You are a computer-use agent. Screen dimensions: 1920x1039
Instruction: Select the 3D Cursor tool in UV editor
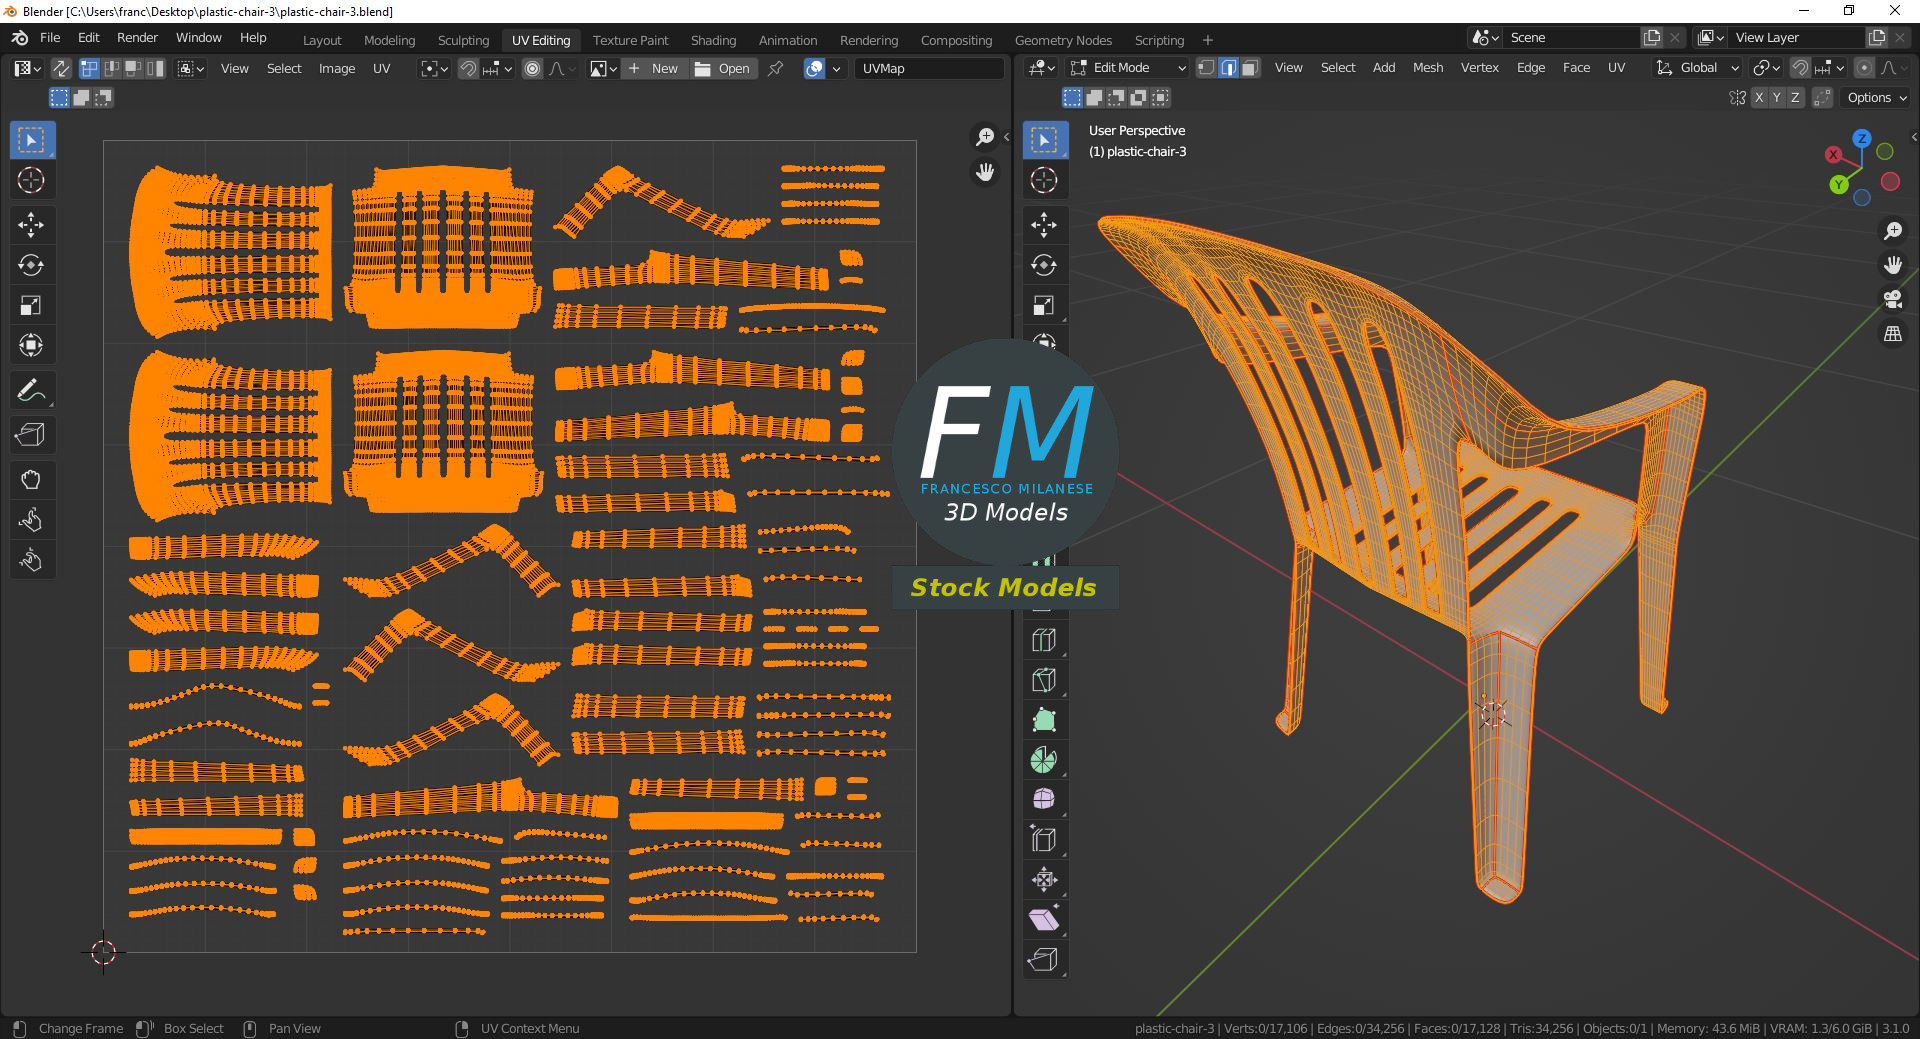[x=31, y=180]
